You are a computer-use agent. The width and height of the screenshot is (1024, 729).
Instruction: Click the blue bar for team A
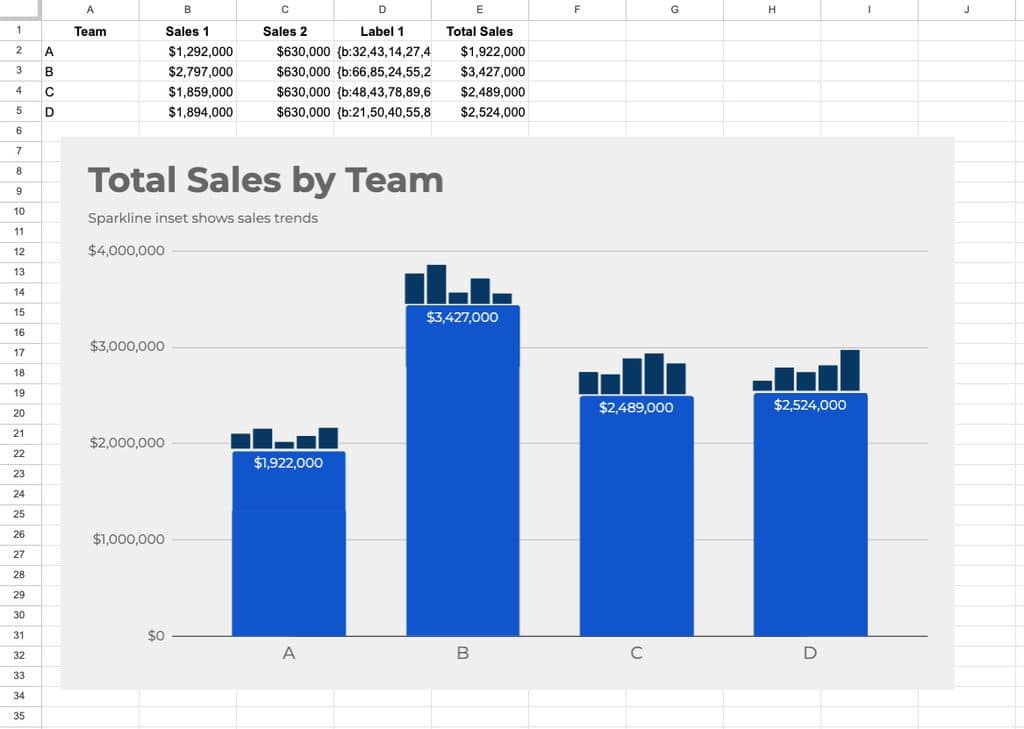(x=289, y=543)
